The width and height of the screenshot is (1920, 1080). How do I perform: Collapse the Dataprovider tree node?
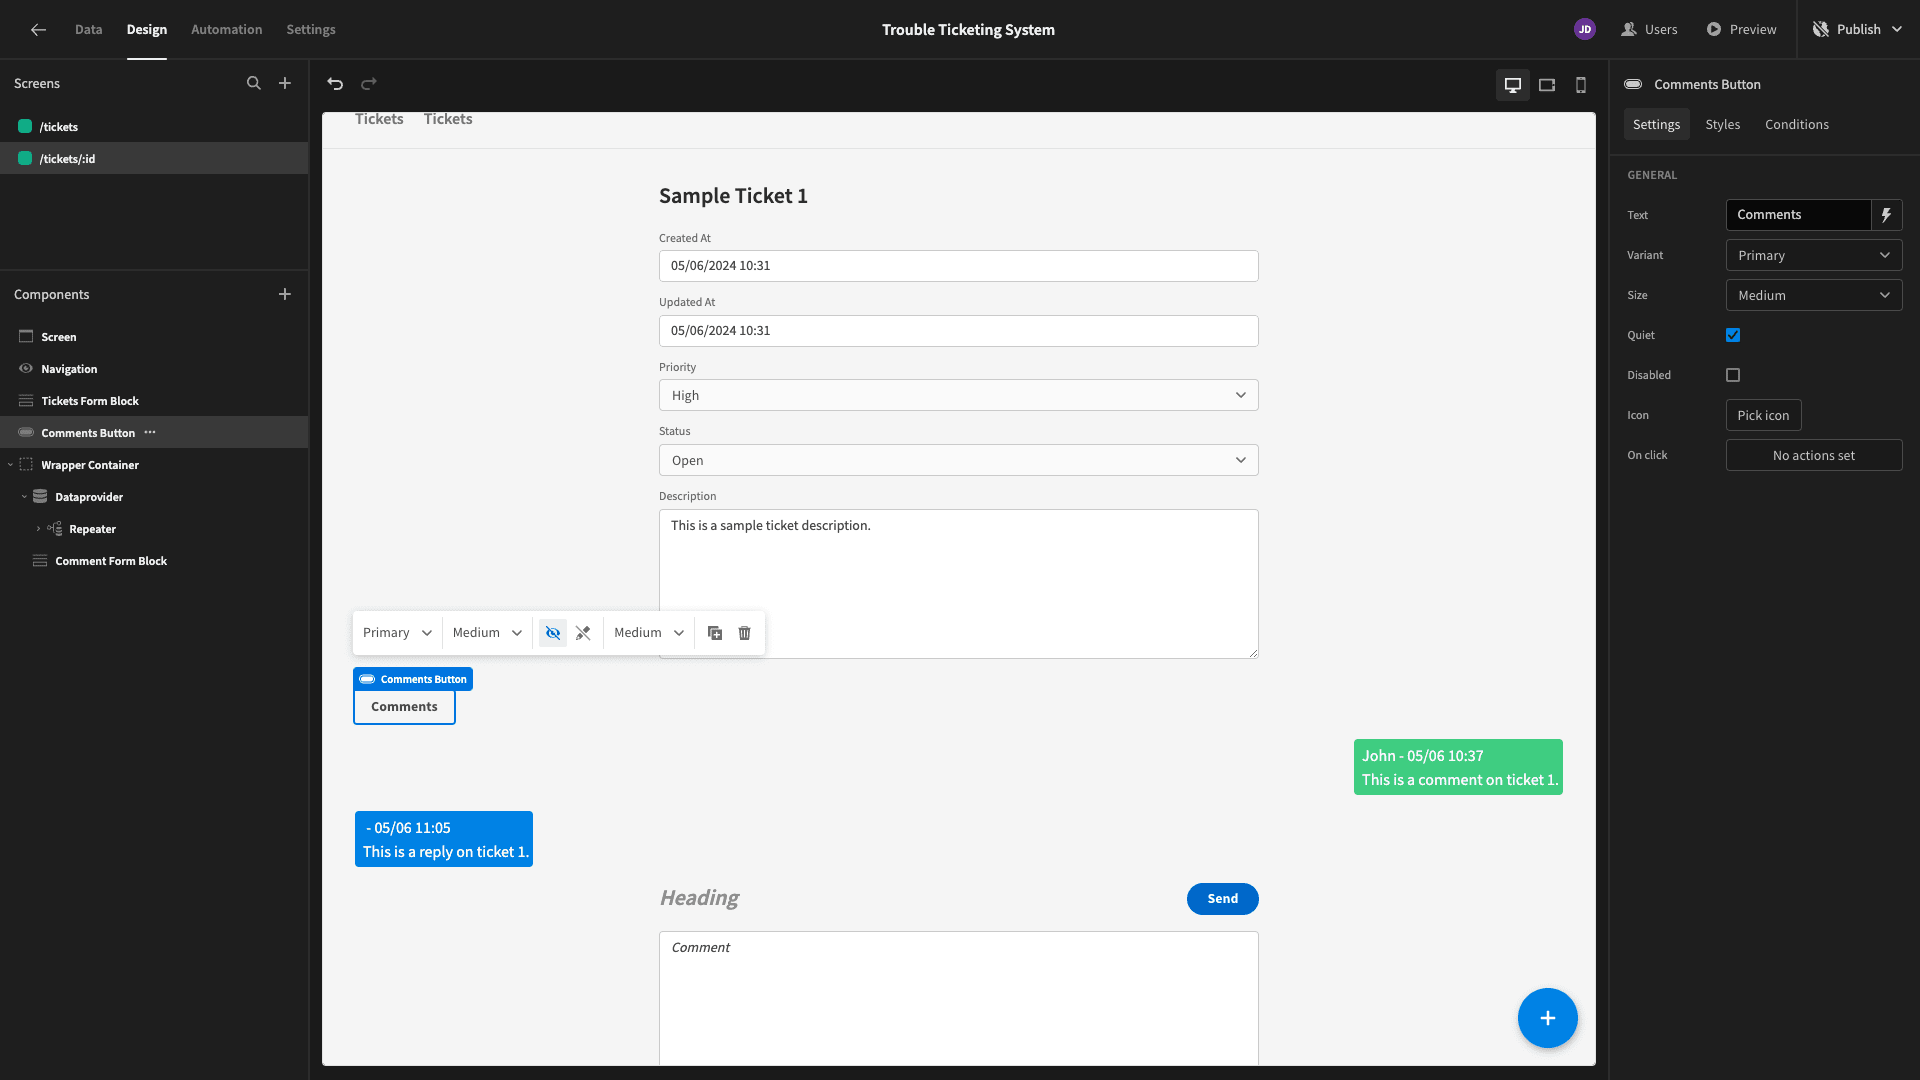(x=24, y=497)
